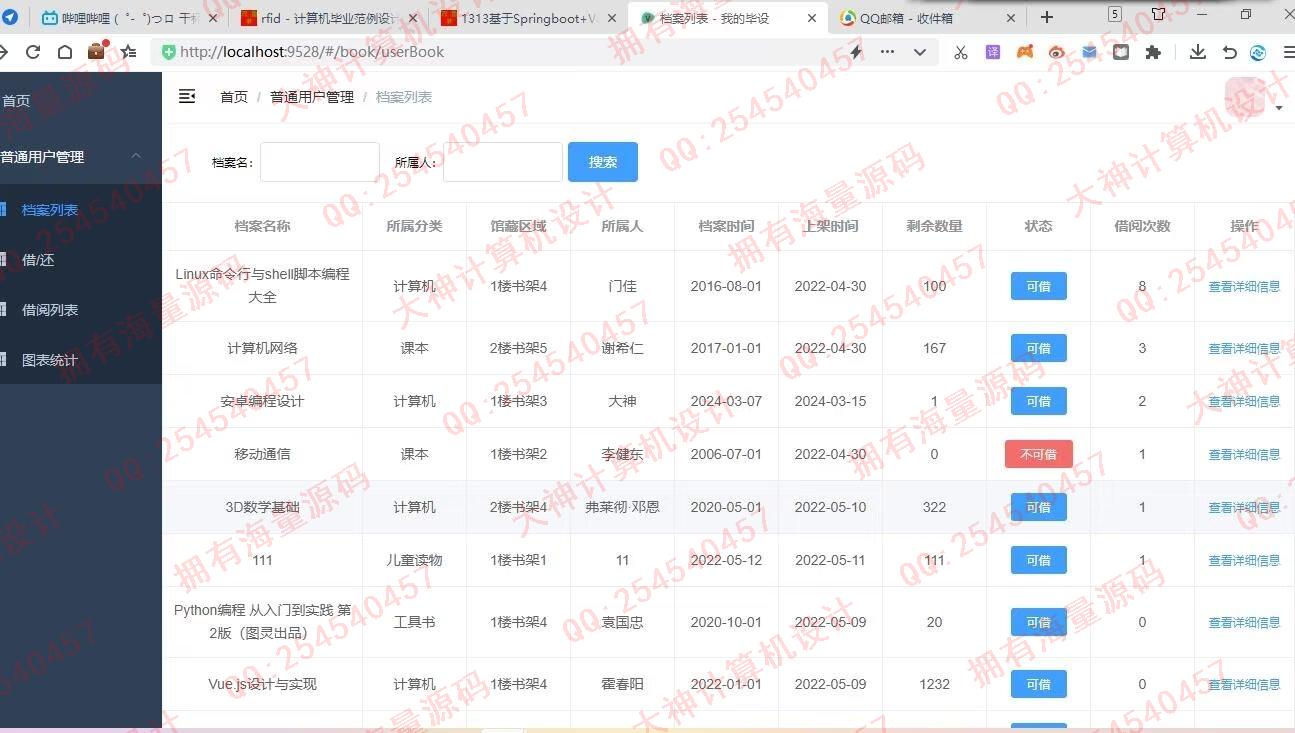Click 可借 status for Linux命令行 row
Screen dimensions: 1295x733
[1038, 286]
